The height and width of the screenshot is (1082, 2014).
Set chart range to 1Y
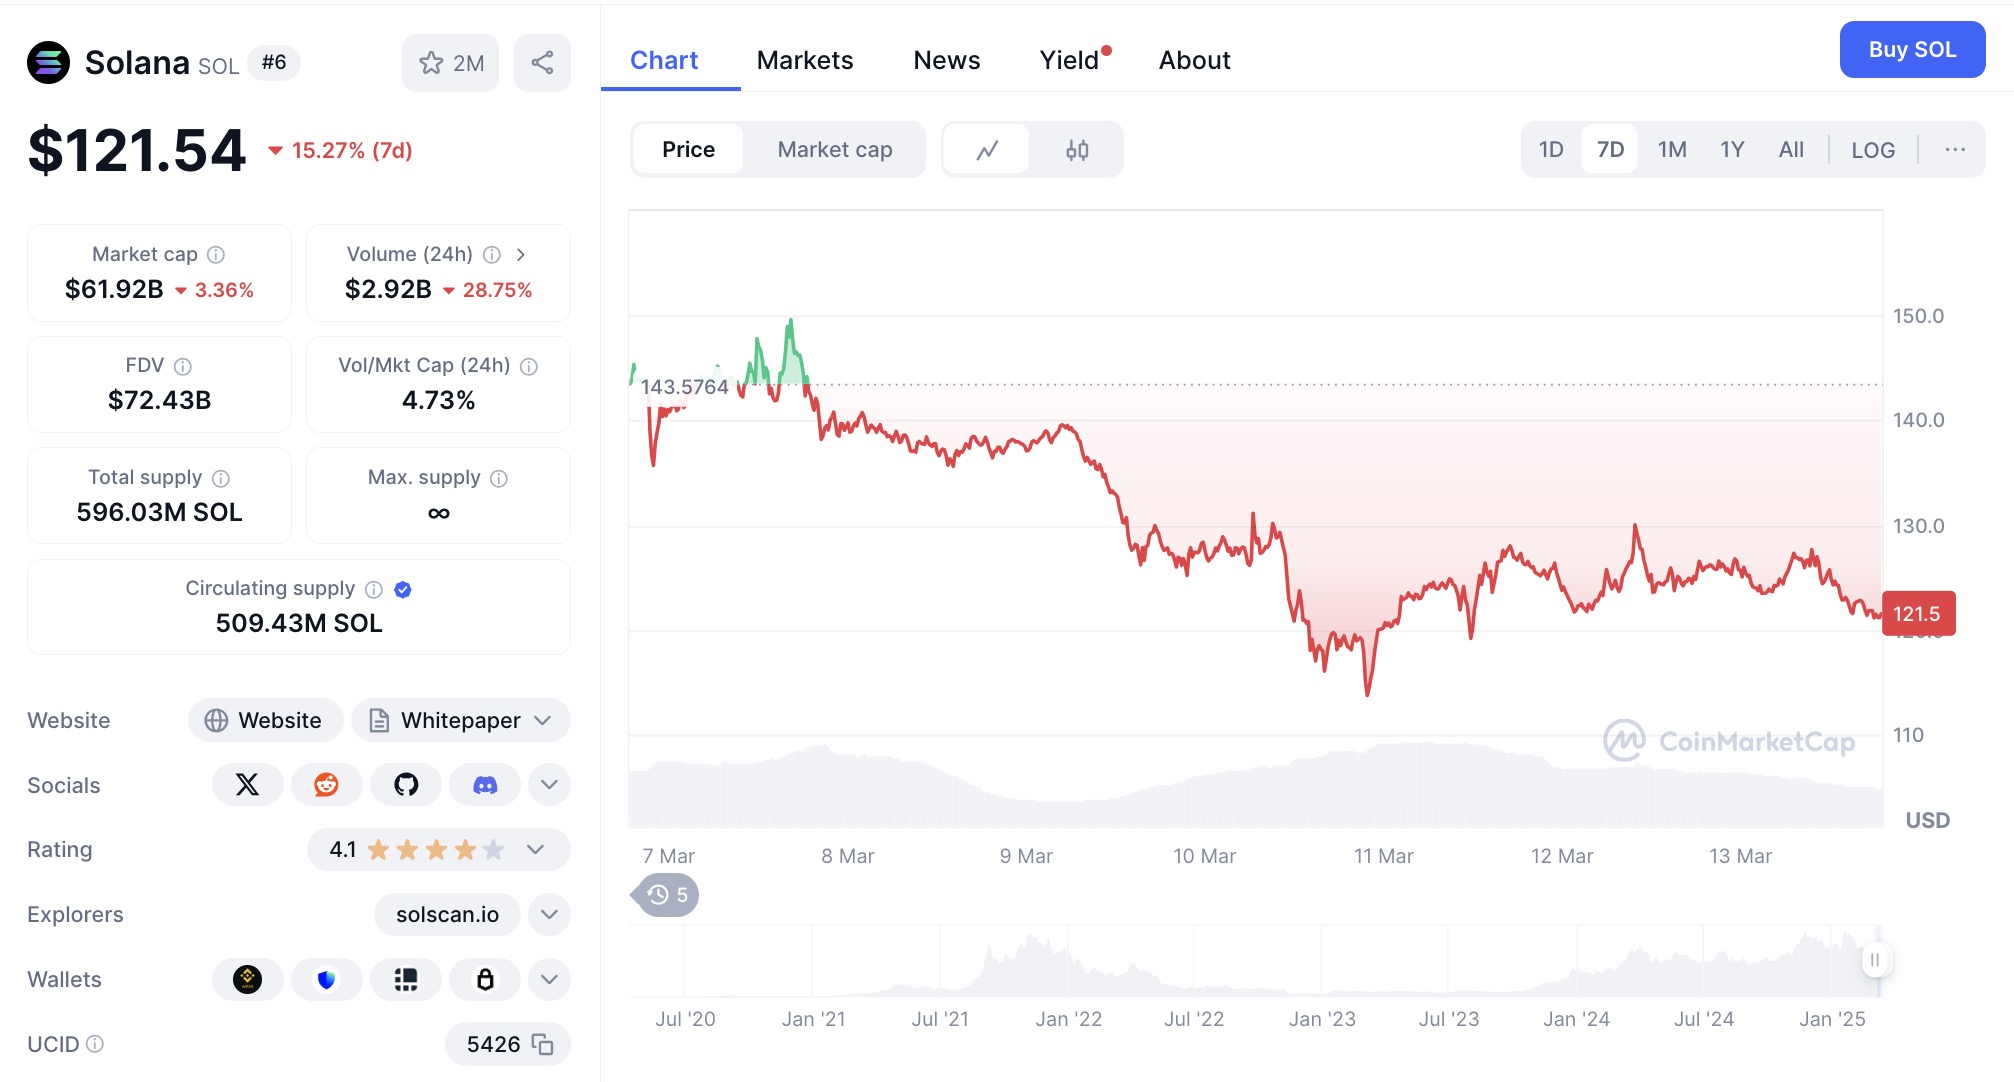click(1732, 150)
